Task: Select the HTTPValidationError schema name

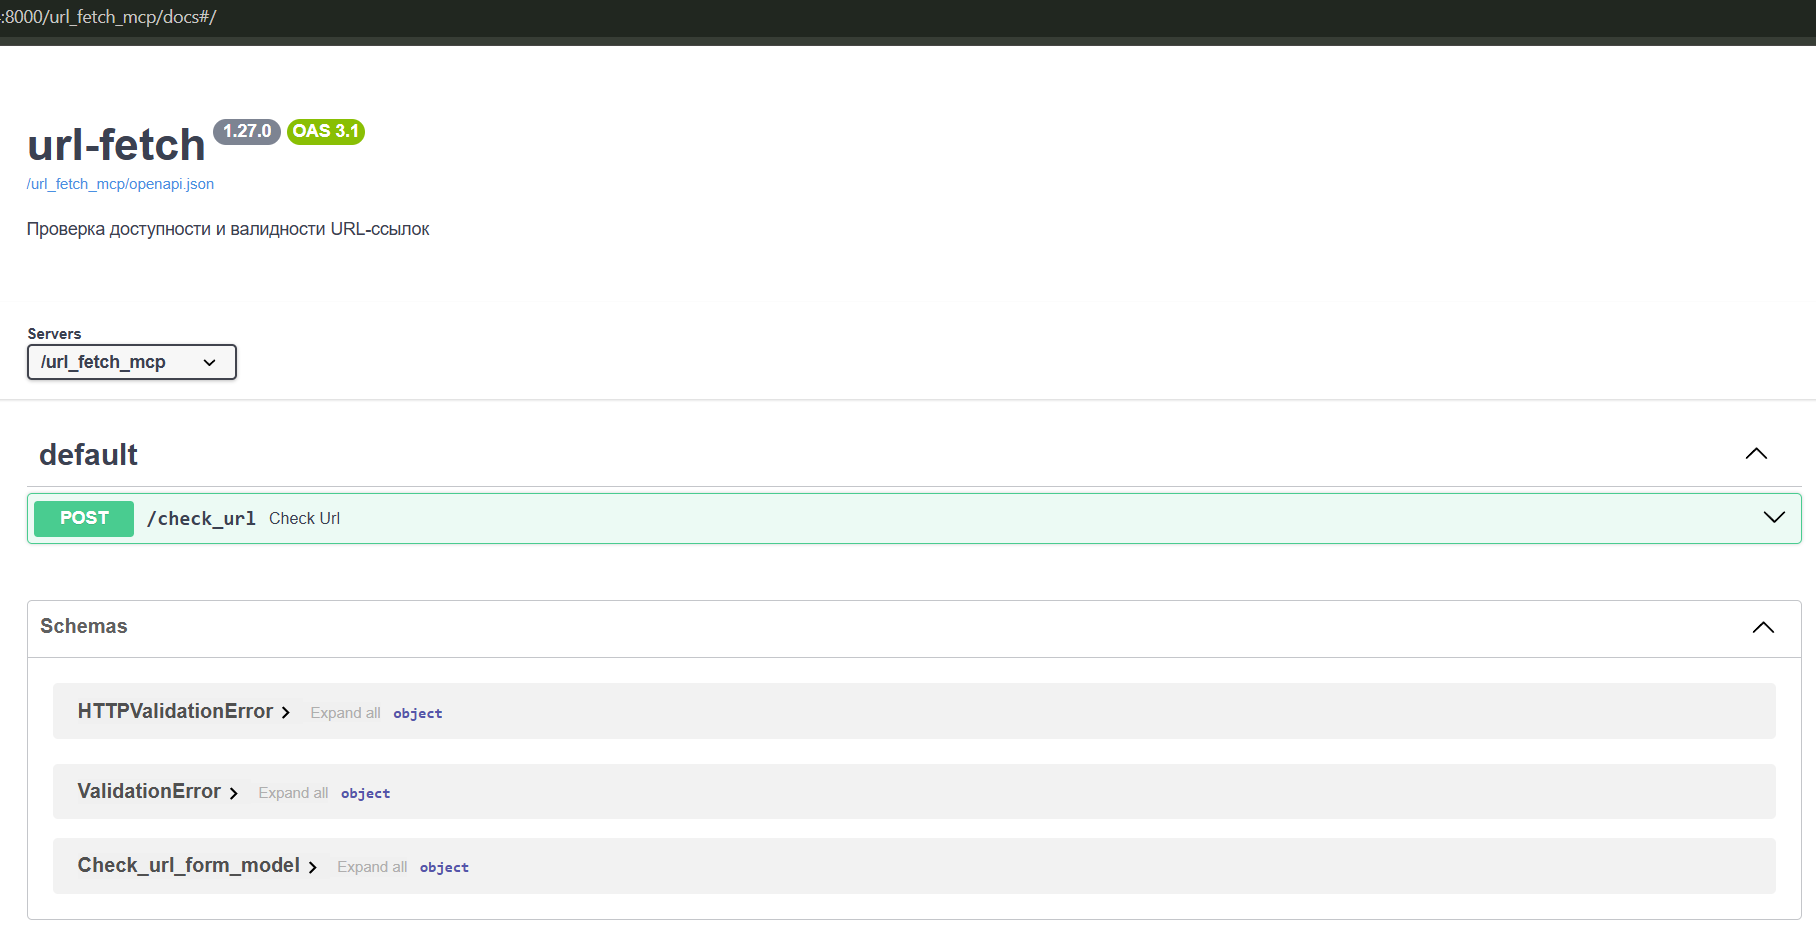Action: tap(175, 711)
